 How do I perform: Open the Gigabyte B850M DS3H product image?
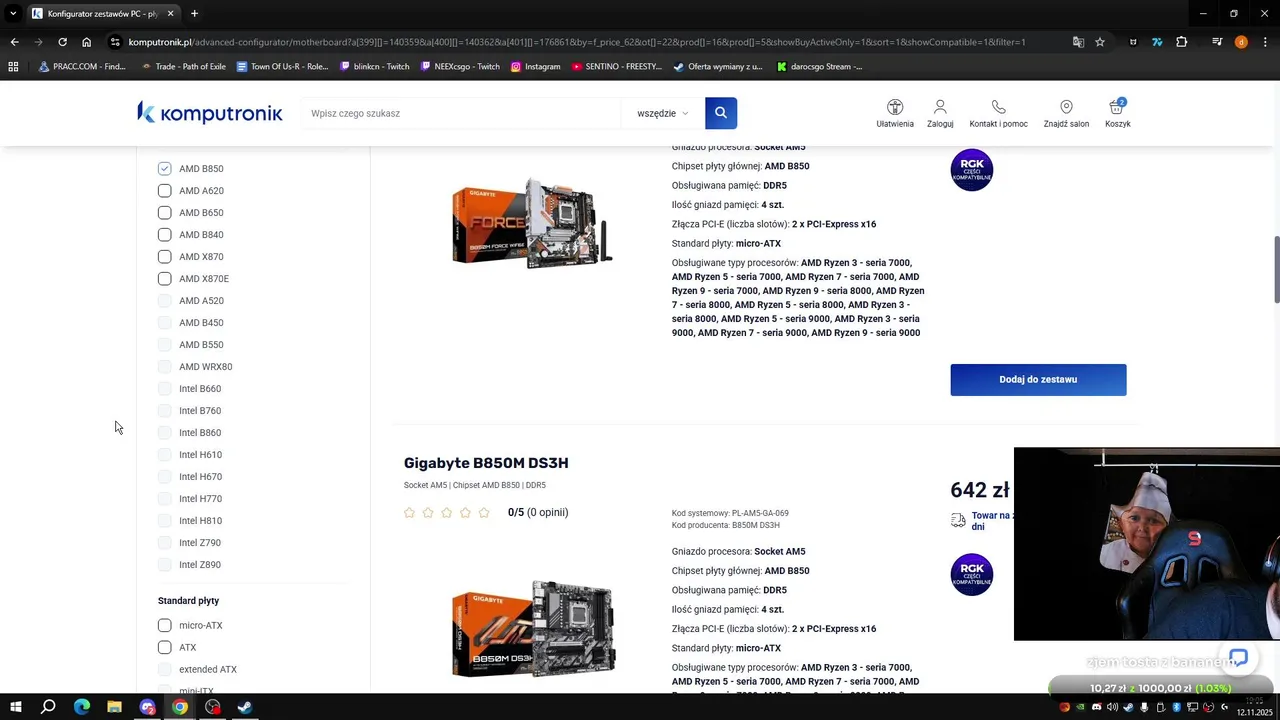tap(533, 628)
